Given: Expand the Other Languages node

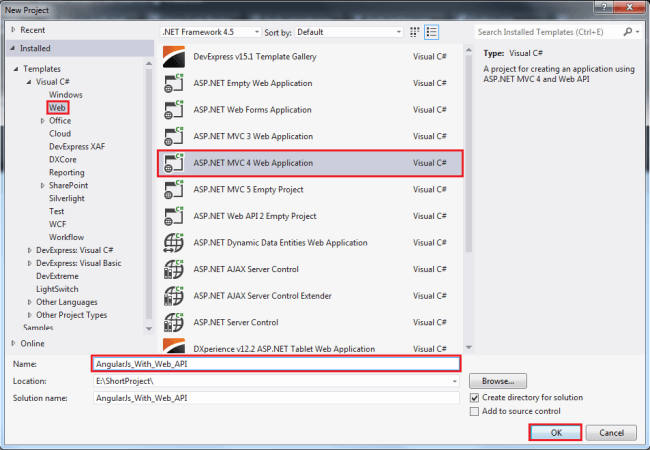Looking at the screenshot, I should 29,302.
